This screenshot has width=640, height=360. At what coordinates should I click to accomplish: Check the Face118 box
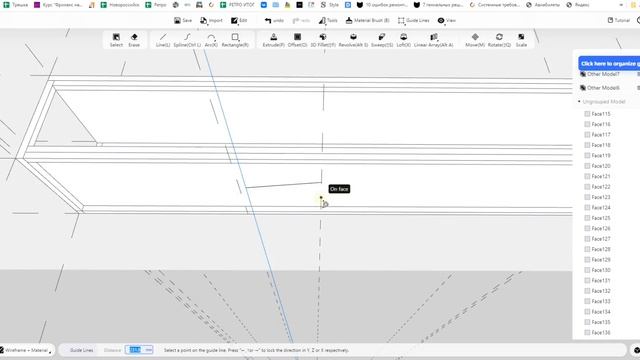[x=587, y=145]
